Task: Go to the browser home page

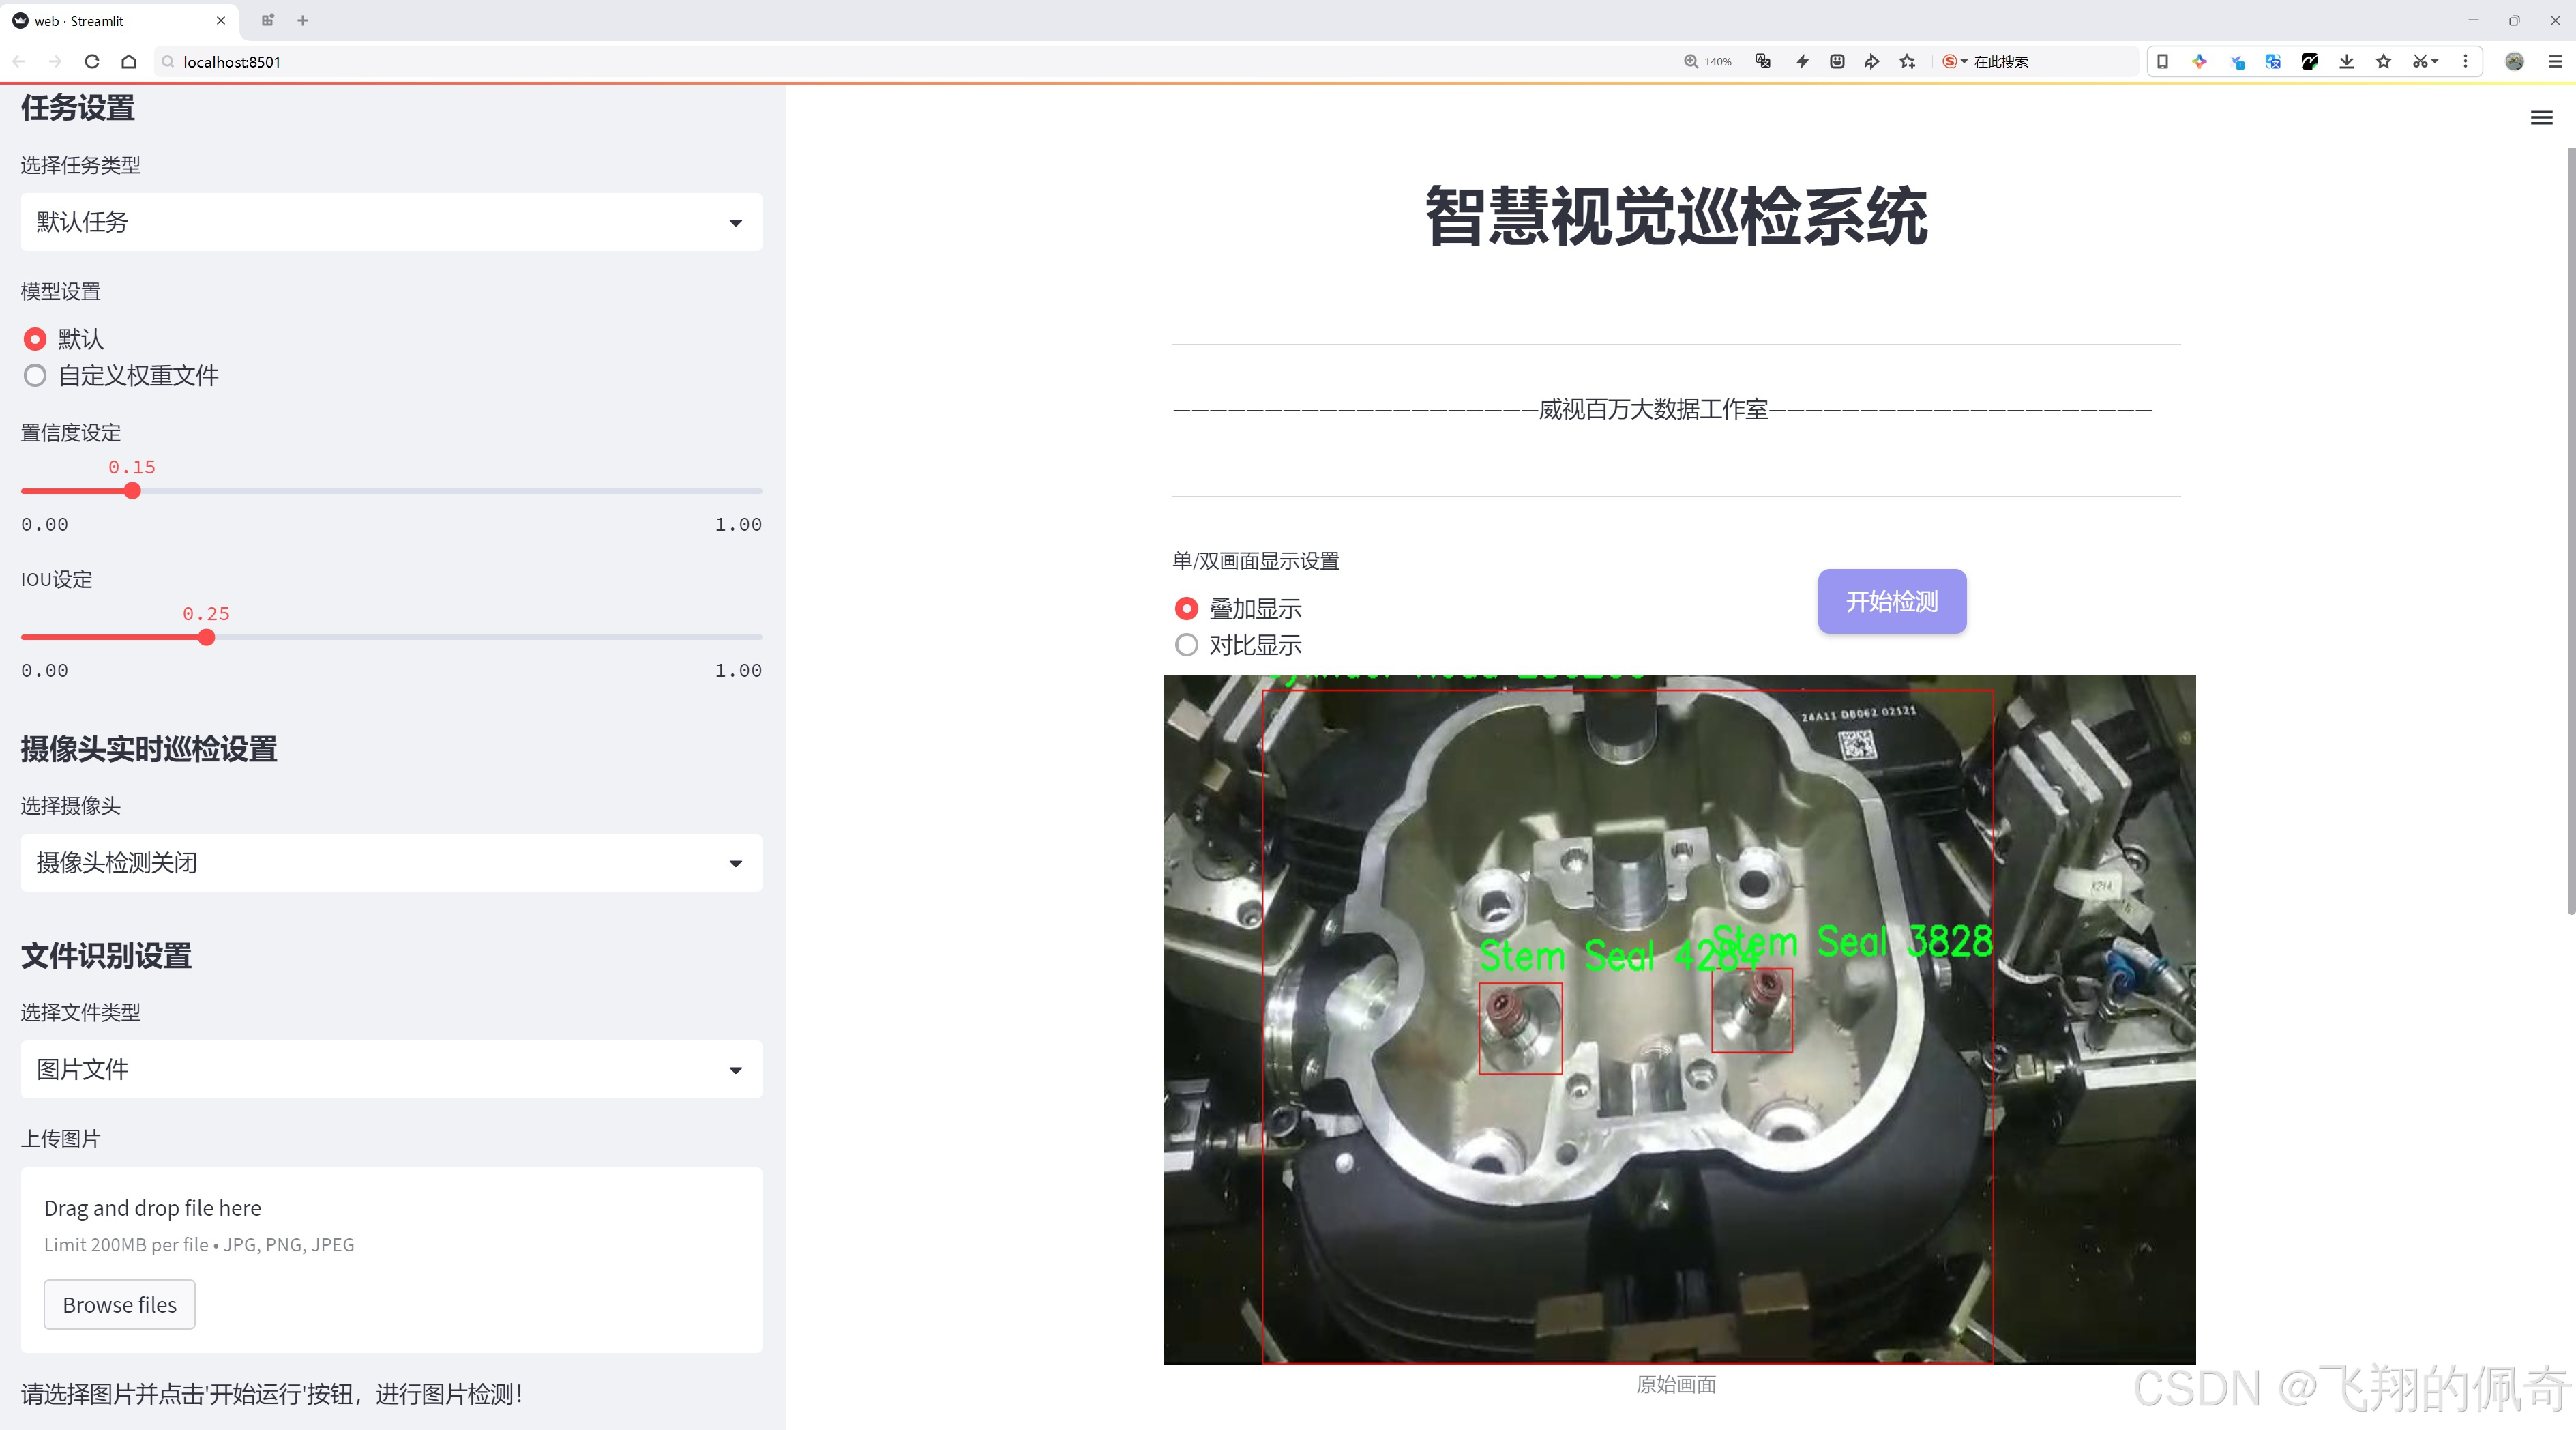Action: click(129, 61)
